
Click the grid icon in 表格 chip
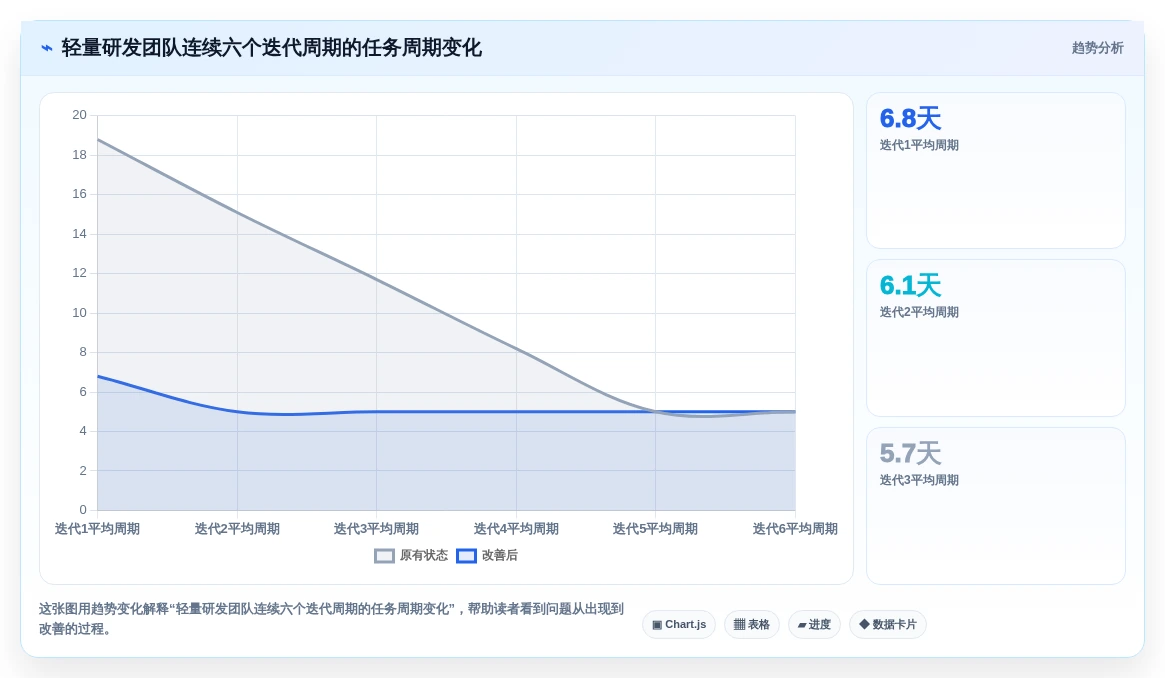pyautogui.click(x=739, y=625)
